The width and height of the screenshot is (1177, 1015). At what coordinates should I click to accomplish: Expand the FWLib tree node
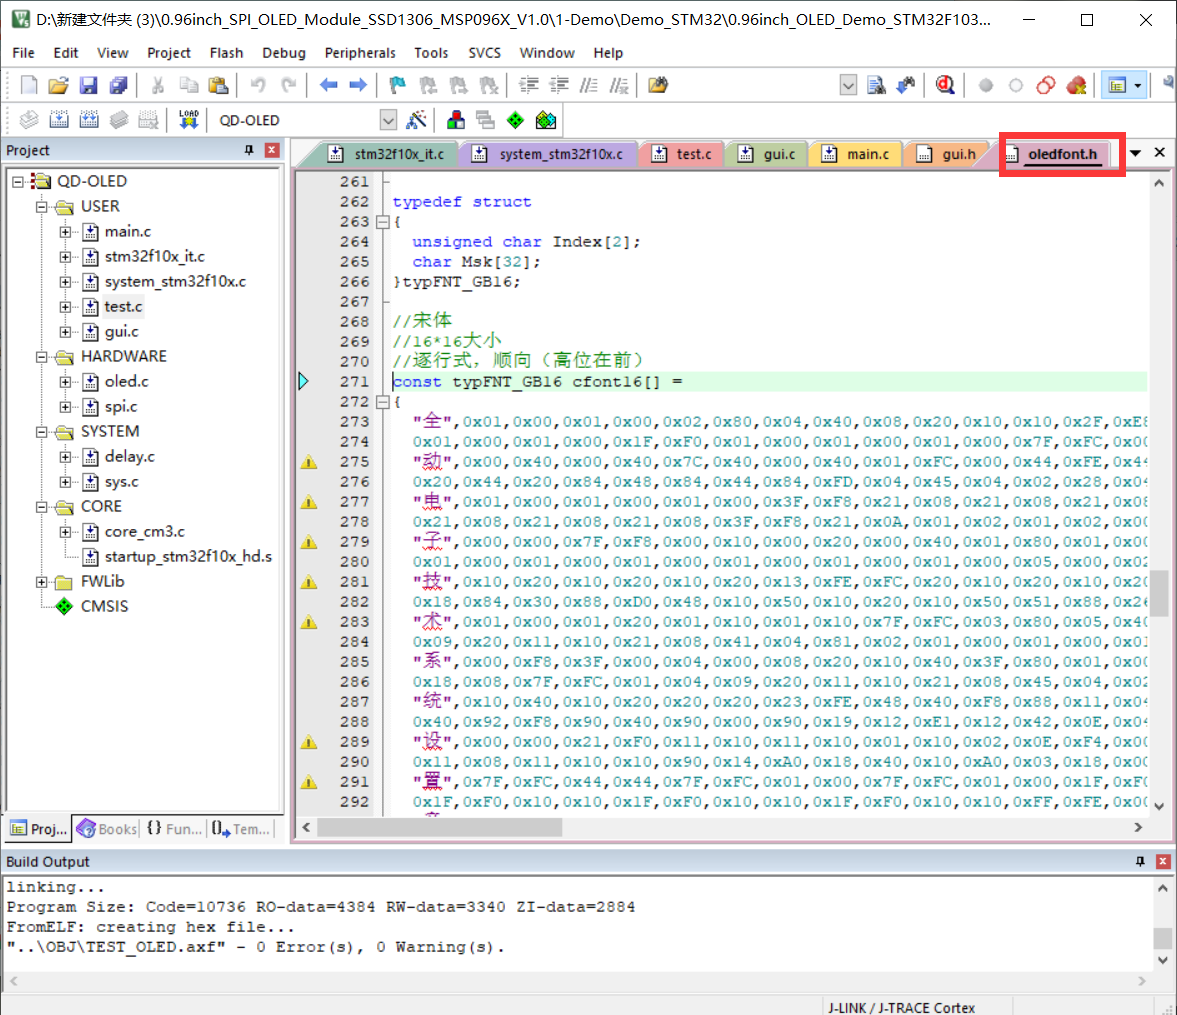tap(40, 581)
